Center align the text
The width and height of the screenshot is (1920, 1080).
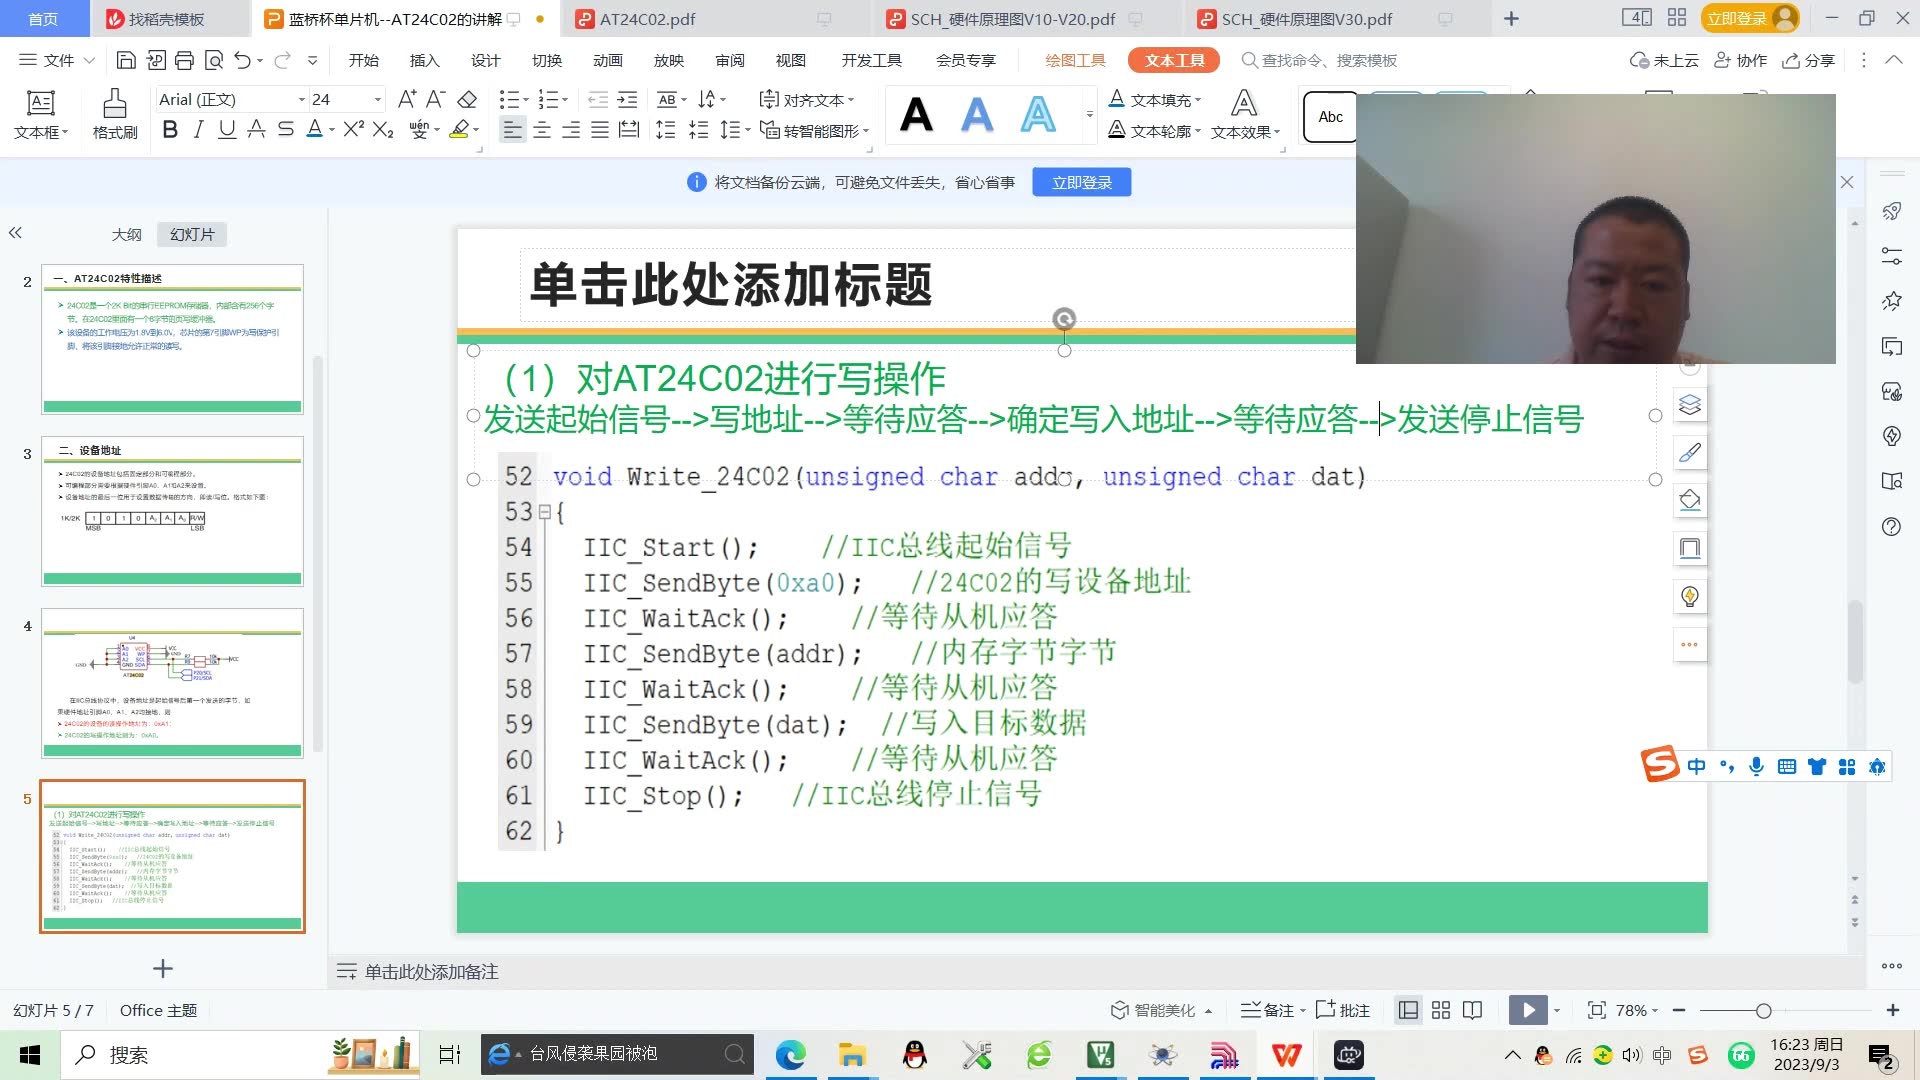(x=542, y=130)
